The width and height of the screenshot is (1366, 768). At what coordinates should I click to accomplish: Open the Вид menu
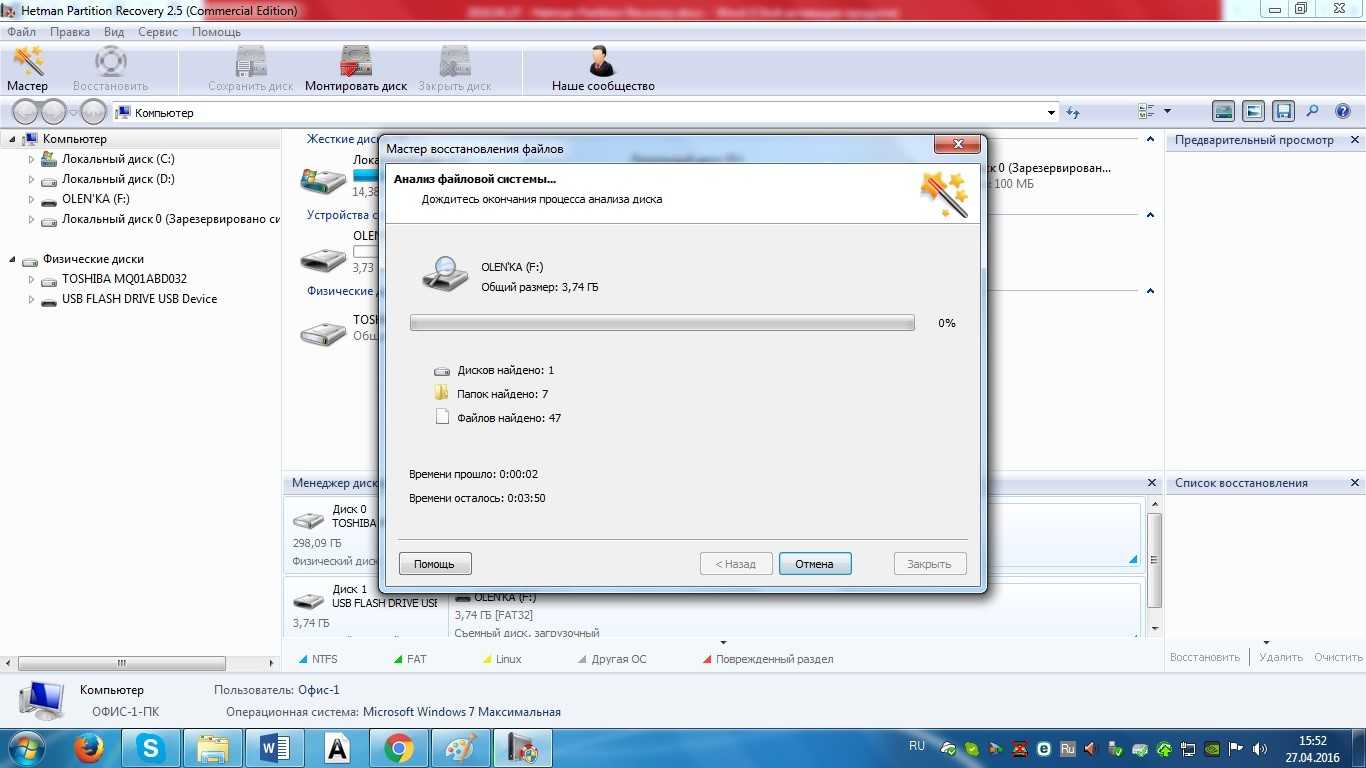pyautogui.click(x=114, y=32)
